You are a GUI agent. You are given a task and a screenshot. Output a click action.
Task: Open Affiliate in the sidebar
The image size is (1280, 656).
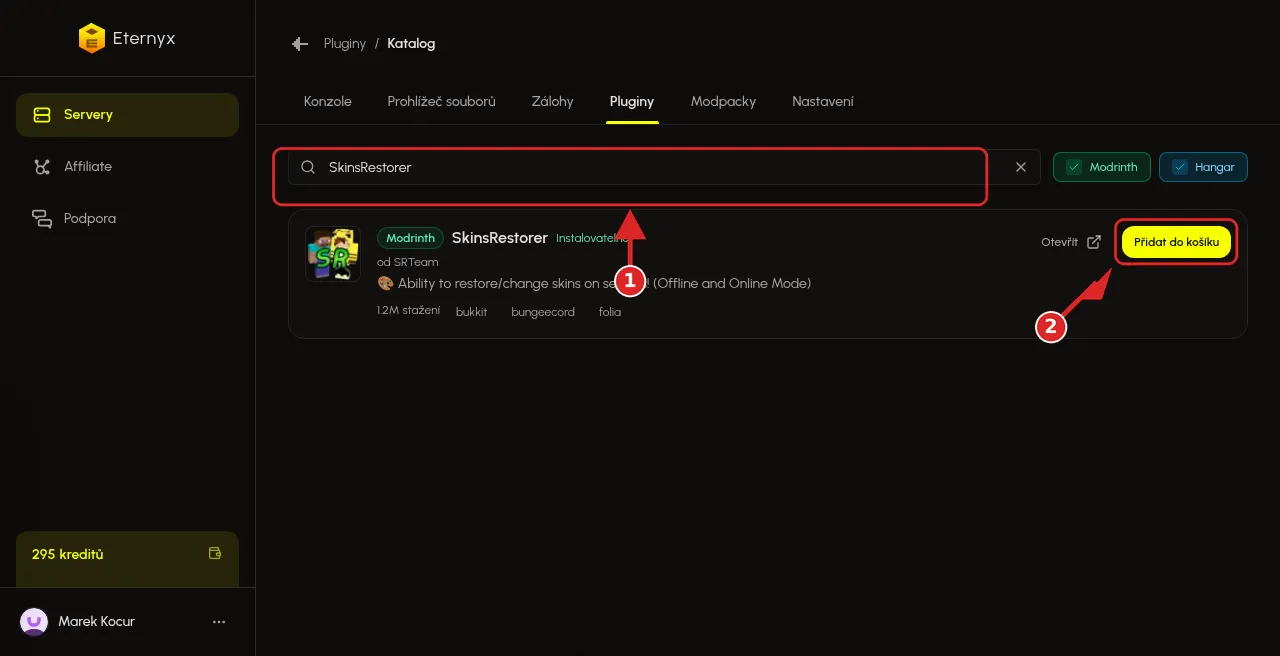point(127,167)
